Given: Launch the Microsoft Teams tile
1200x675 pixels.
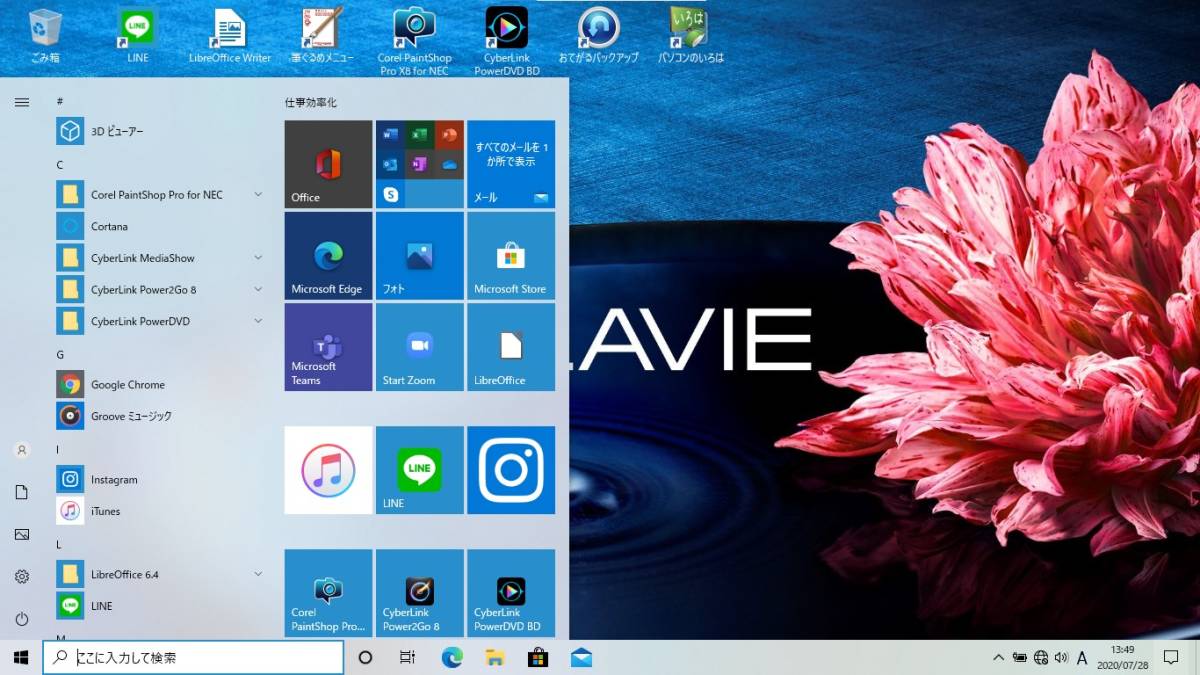Looking at the screenshot, I should (x=328, y=347).
